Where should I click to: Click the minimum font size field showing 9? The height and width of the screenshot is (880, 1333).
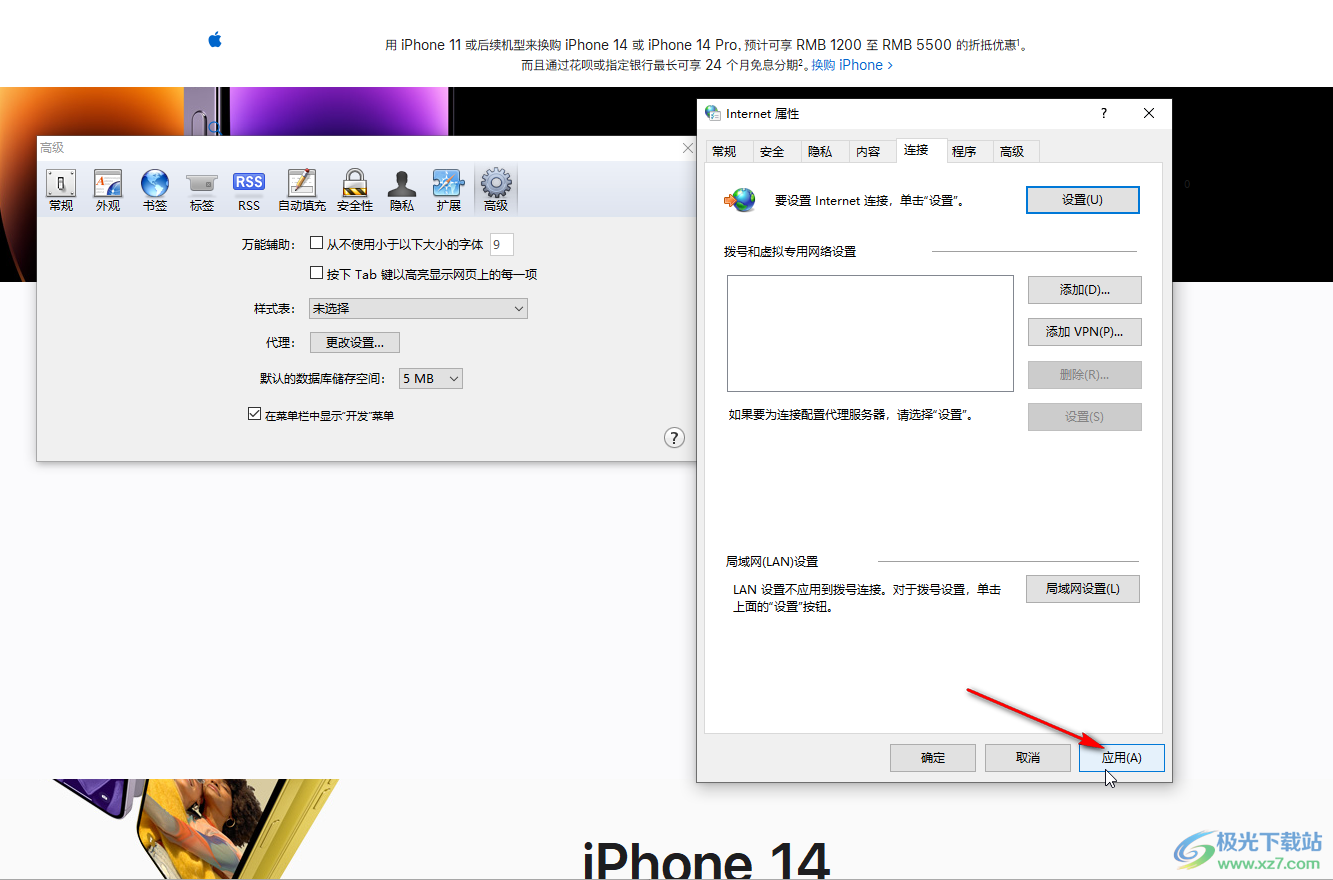501,244
